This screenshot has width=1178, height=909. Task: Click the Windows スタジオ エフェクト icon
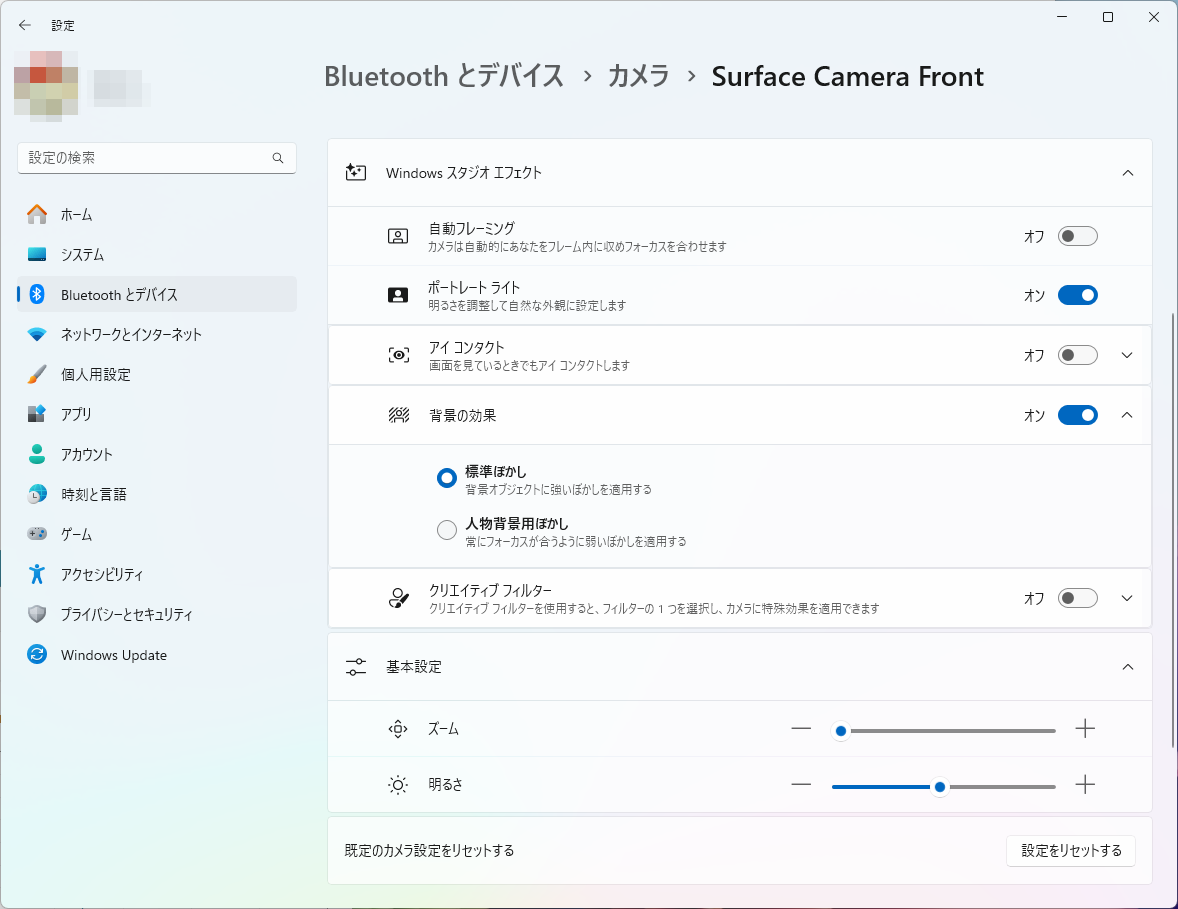356,172
